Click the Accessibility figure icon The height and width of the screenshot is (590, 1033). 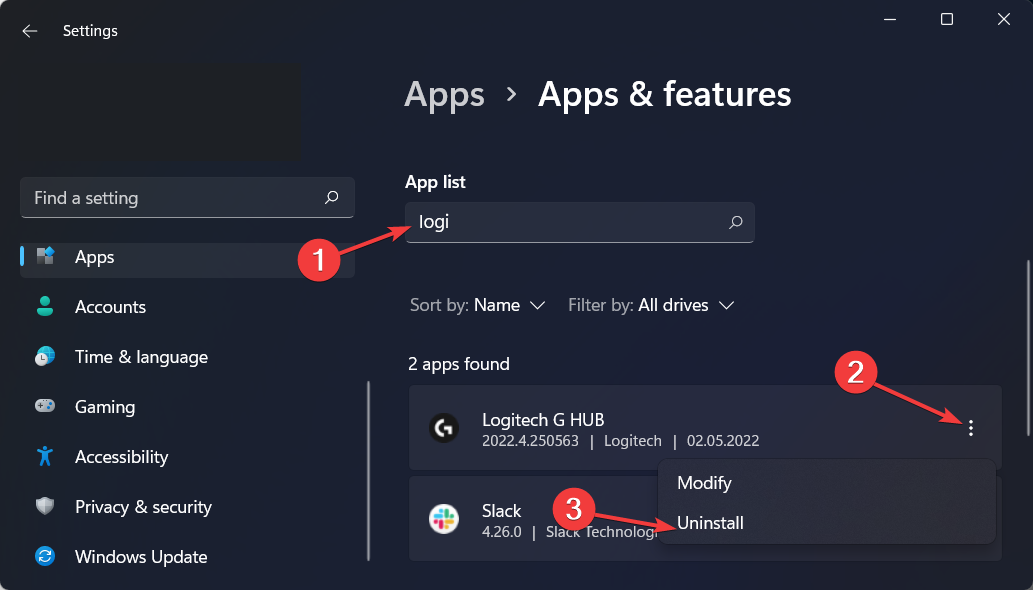click(45, 457)
